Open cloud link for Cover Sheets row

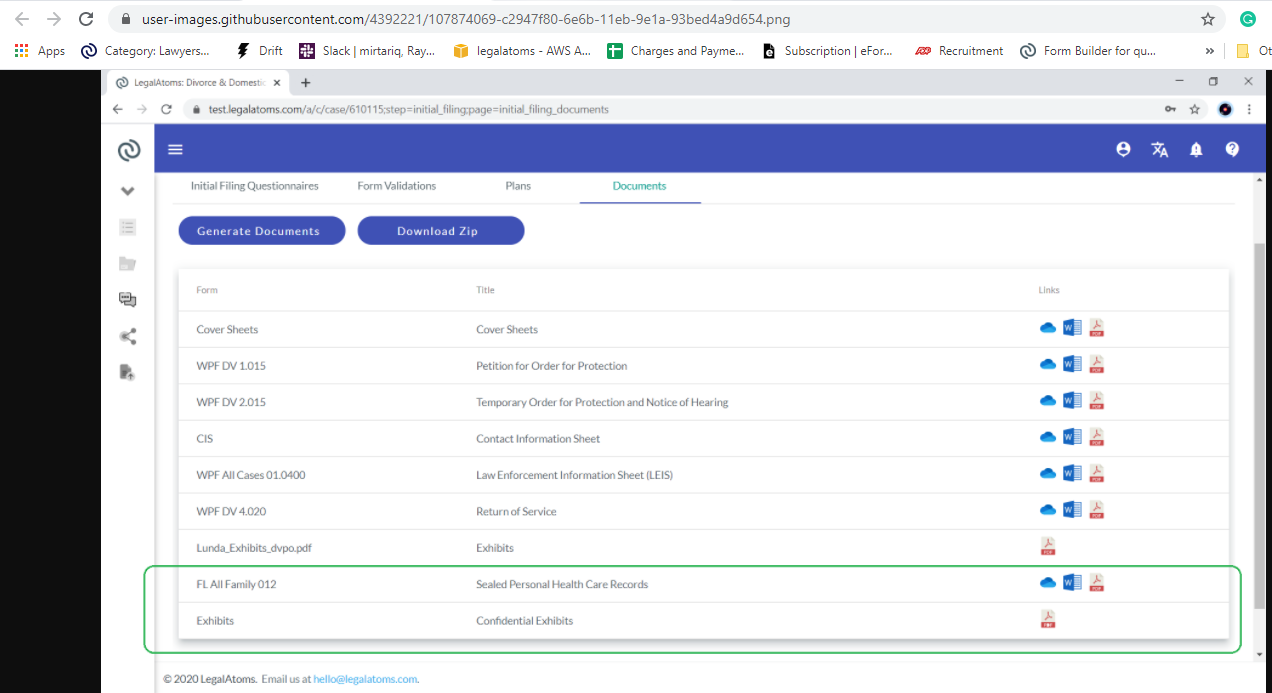click(1048, 328)
